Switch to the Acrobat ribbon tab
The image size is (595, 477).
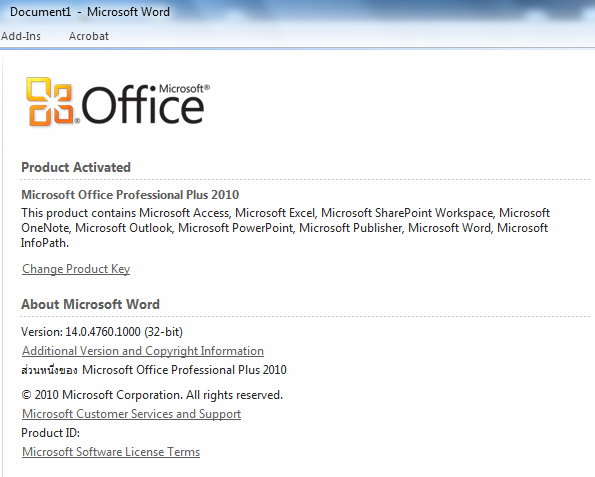(88, 36)
